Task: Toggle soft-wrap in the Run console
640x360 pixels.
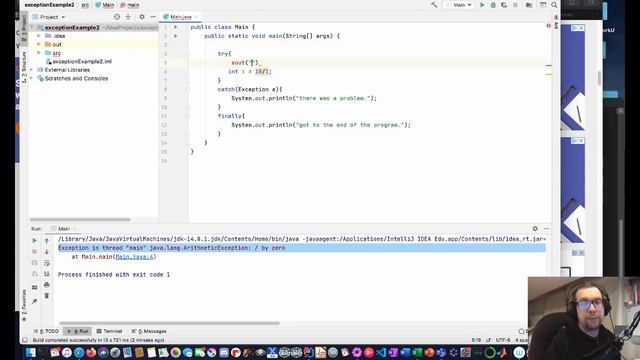Action: coord(47,263)
